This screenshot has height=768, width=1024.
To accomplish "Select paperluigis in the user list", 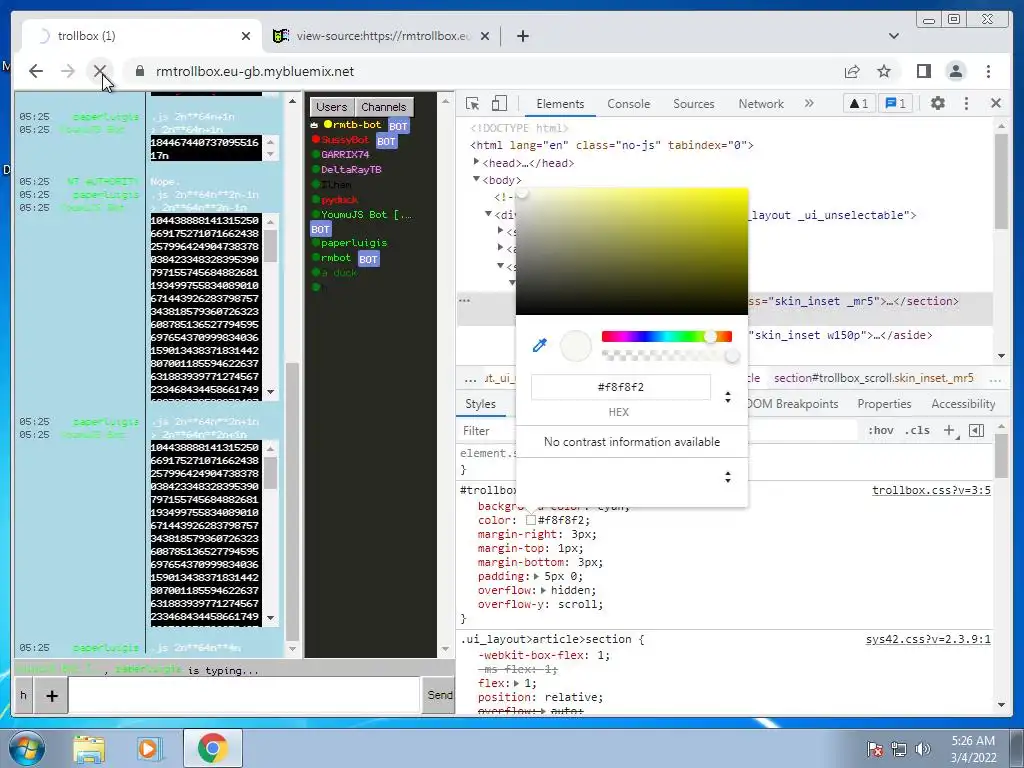I will [x=353, y=242].
